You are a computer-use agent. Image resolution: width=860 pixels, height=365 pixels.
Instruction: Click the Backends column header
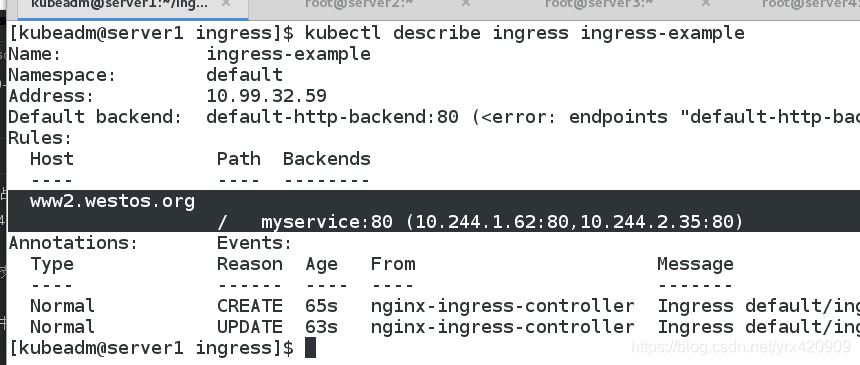point(326,159)
